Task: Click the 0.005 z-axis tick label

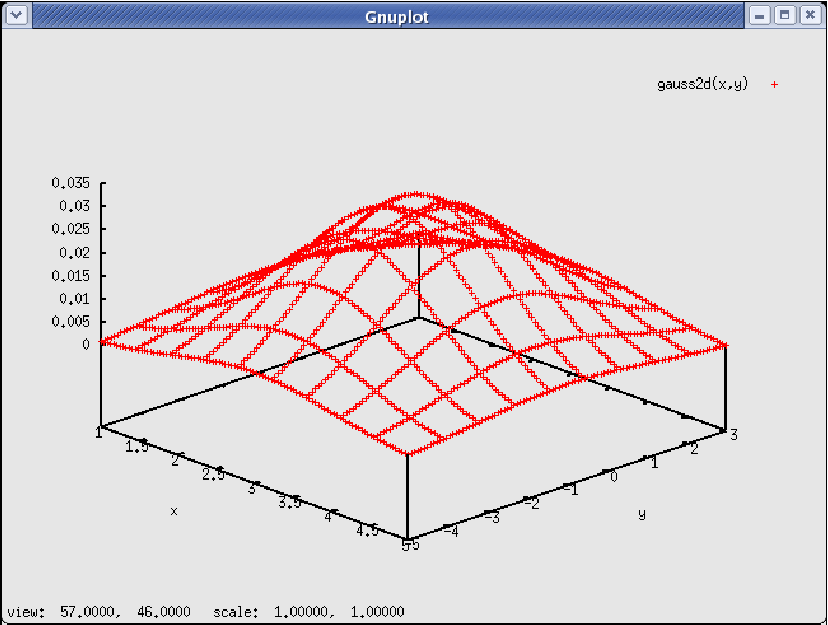Action: pos(71,321)
